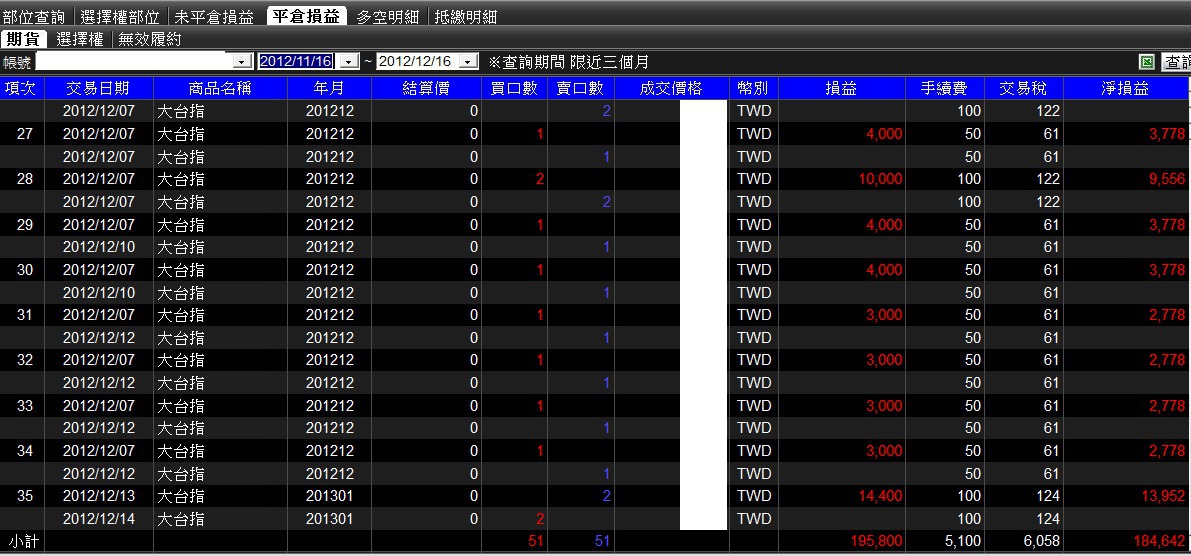
Task: Click the 賣口數 column header
Action: point(580,88)
